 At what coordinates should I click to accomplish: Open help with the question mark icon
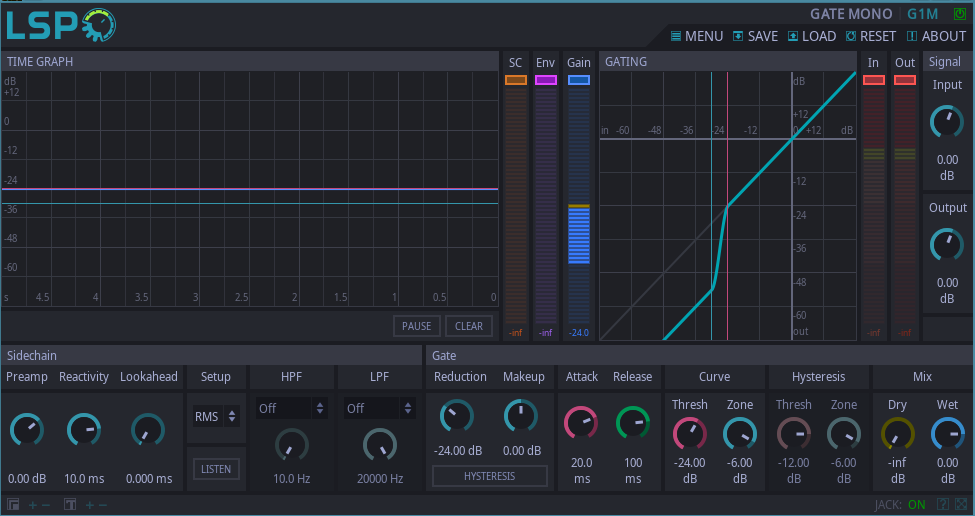click(x=943, y=504)
